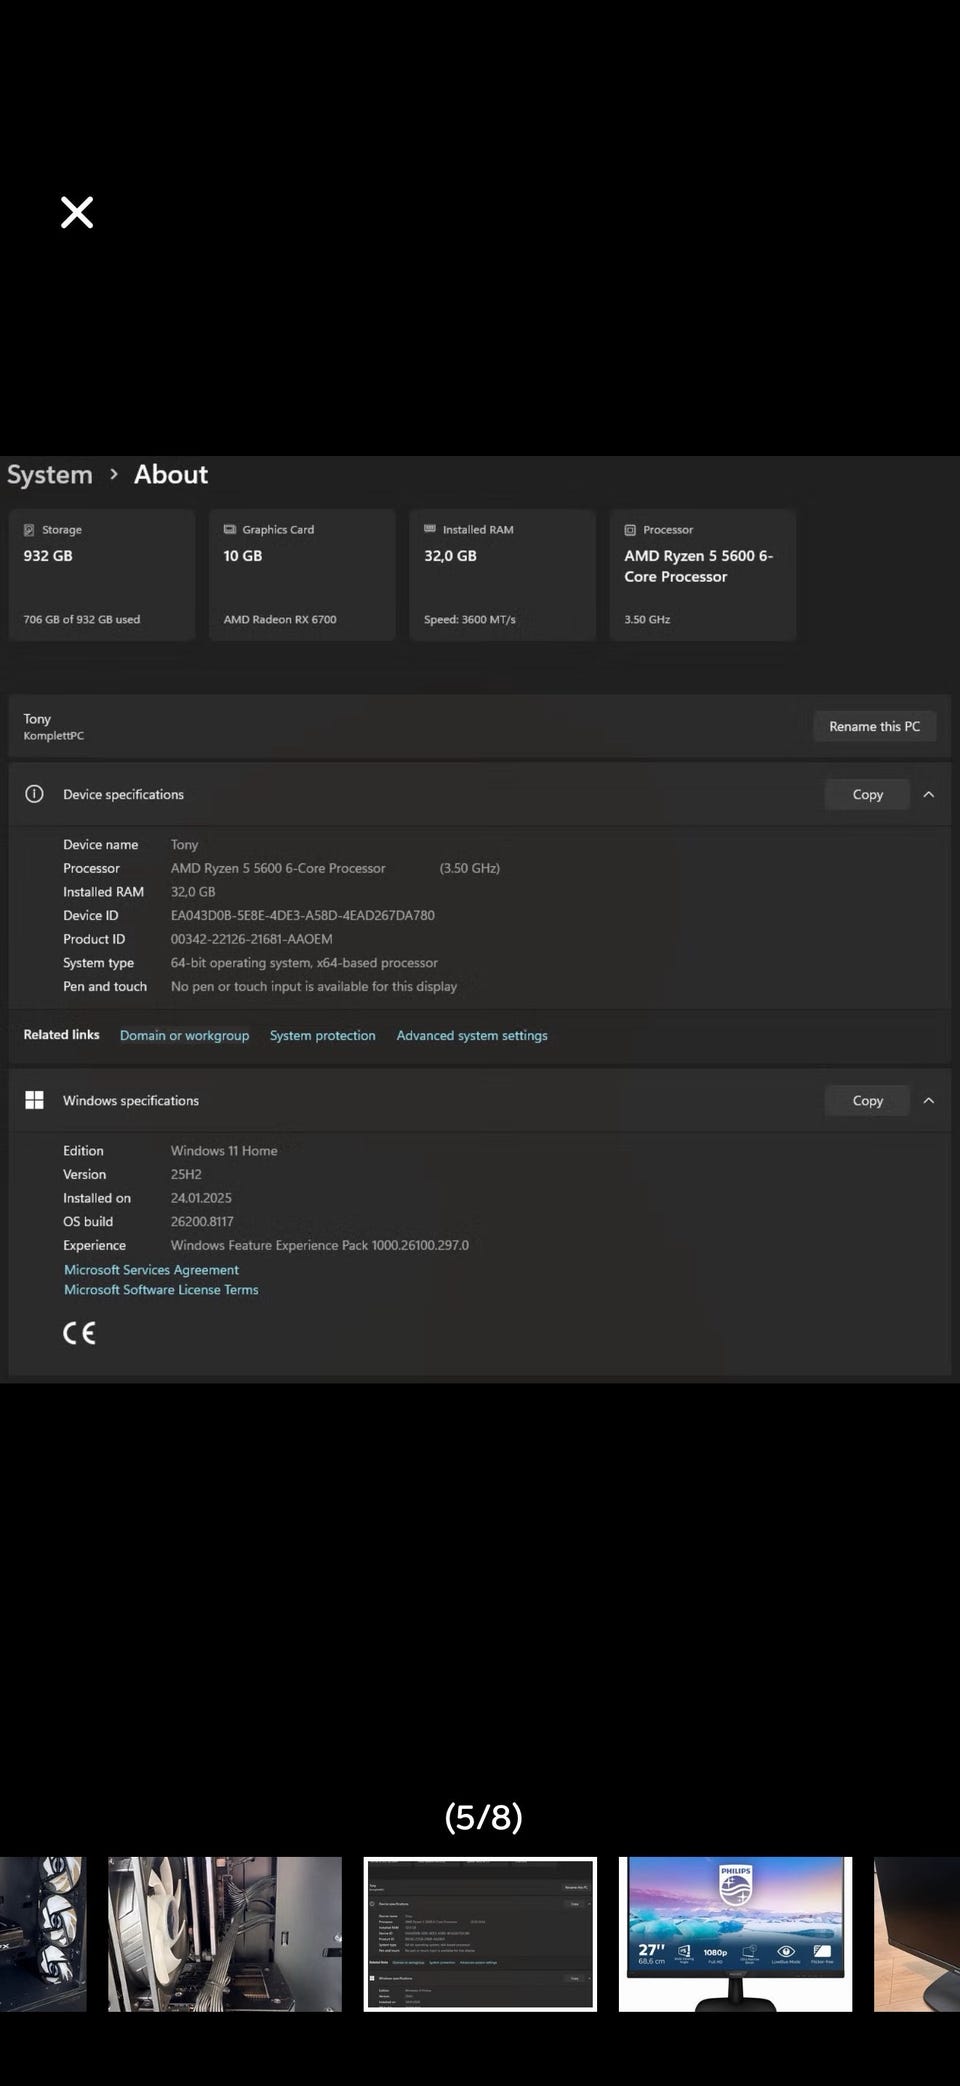The width and height of the screenshot is (960, 2086).
Task: Select the Device name Tony value
Action: [184, 845]
